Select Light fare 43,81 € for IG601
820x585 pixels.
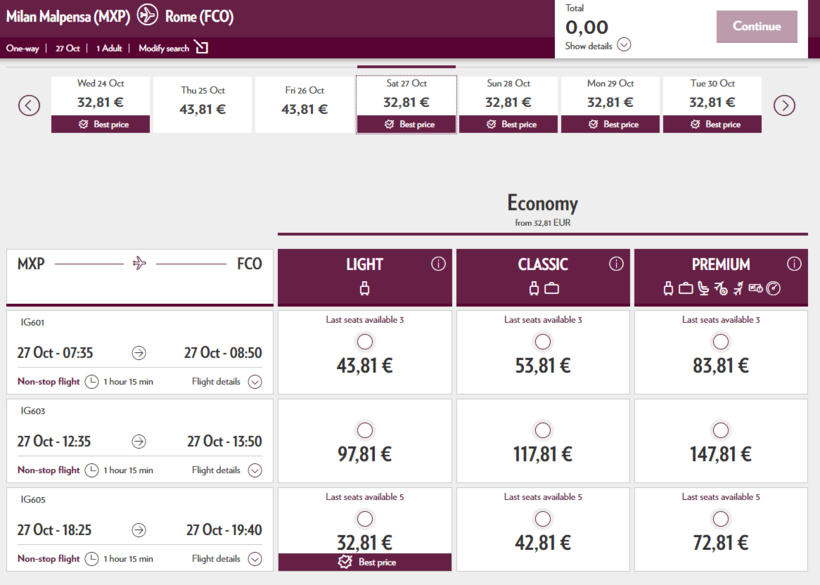(x=364, y=342)
